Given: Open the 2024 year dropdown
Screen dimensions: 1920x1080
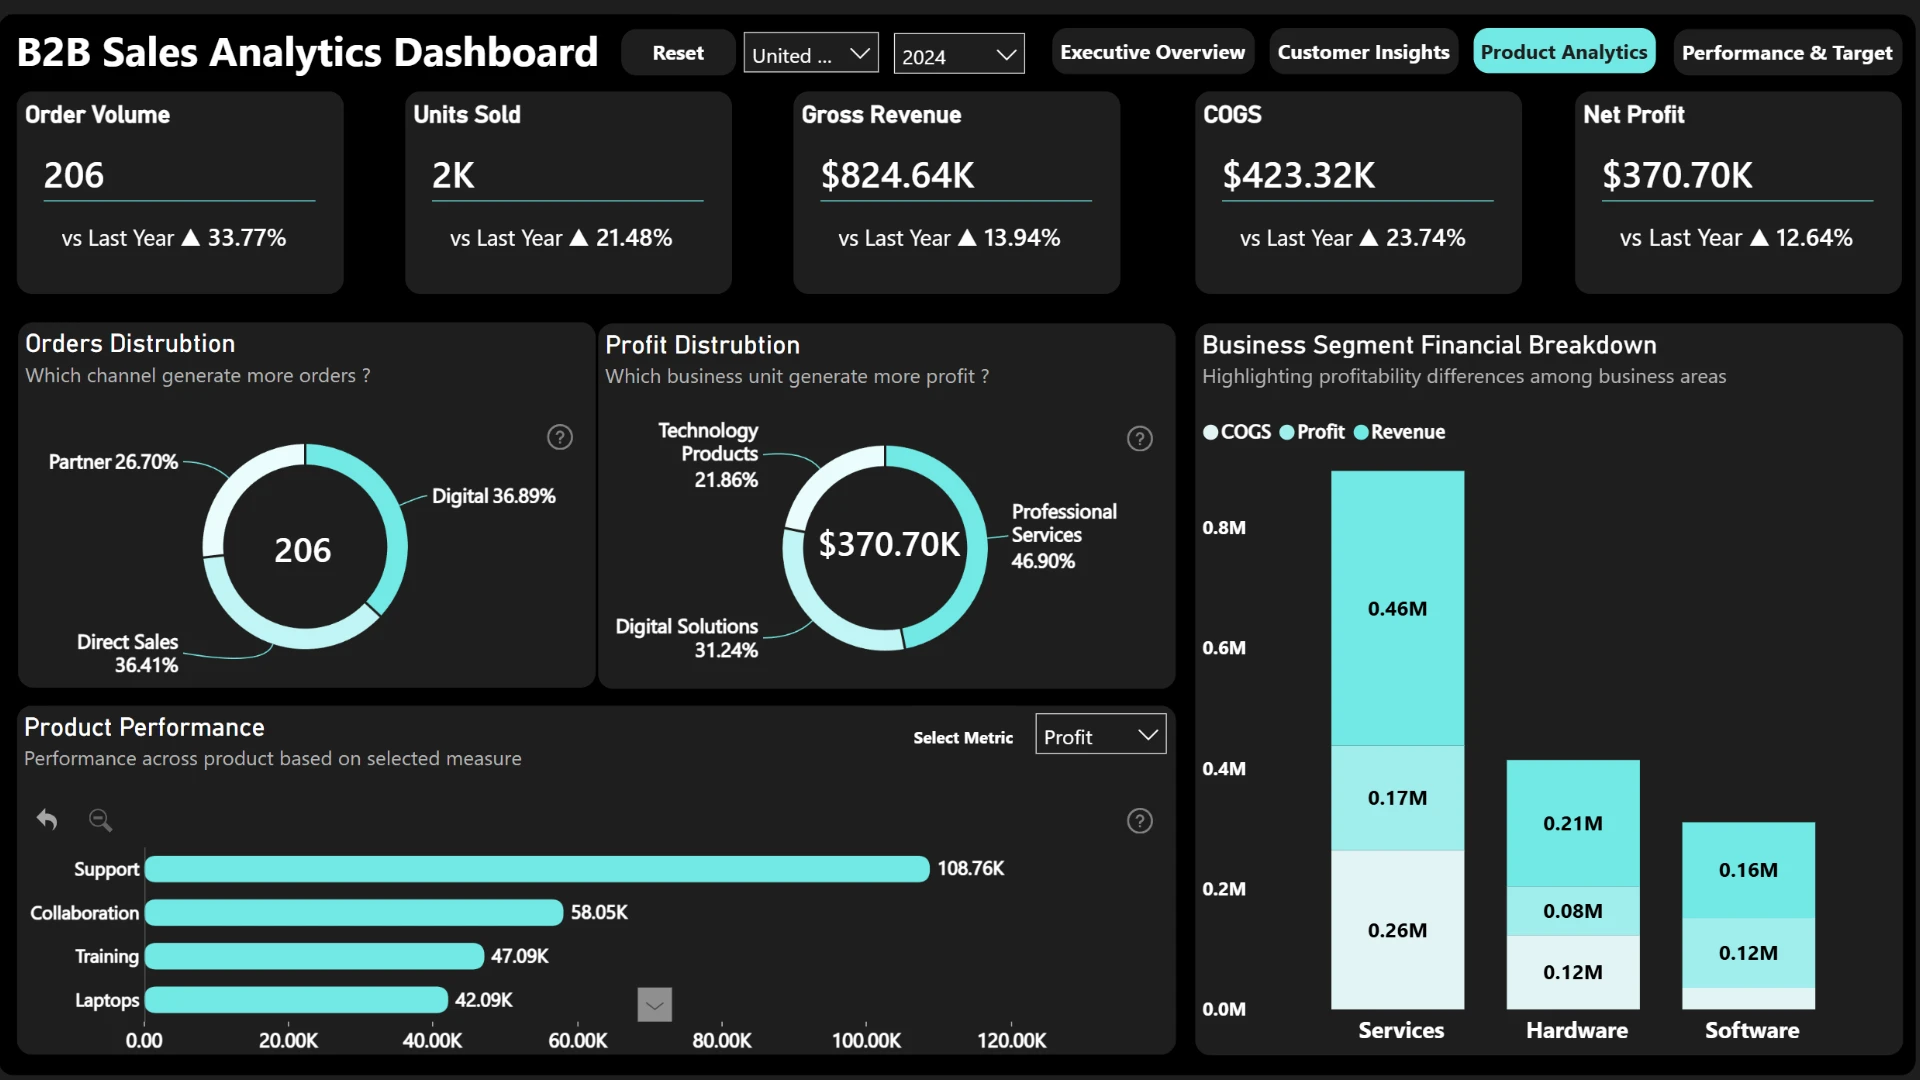Looking at the screenshot, I should click(x=959, y=54).
